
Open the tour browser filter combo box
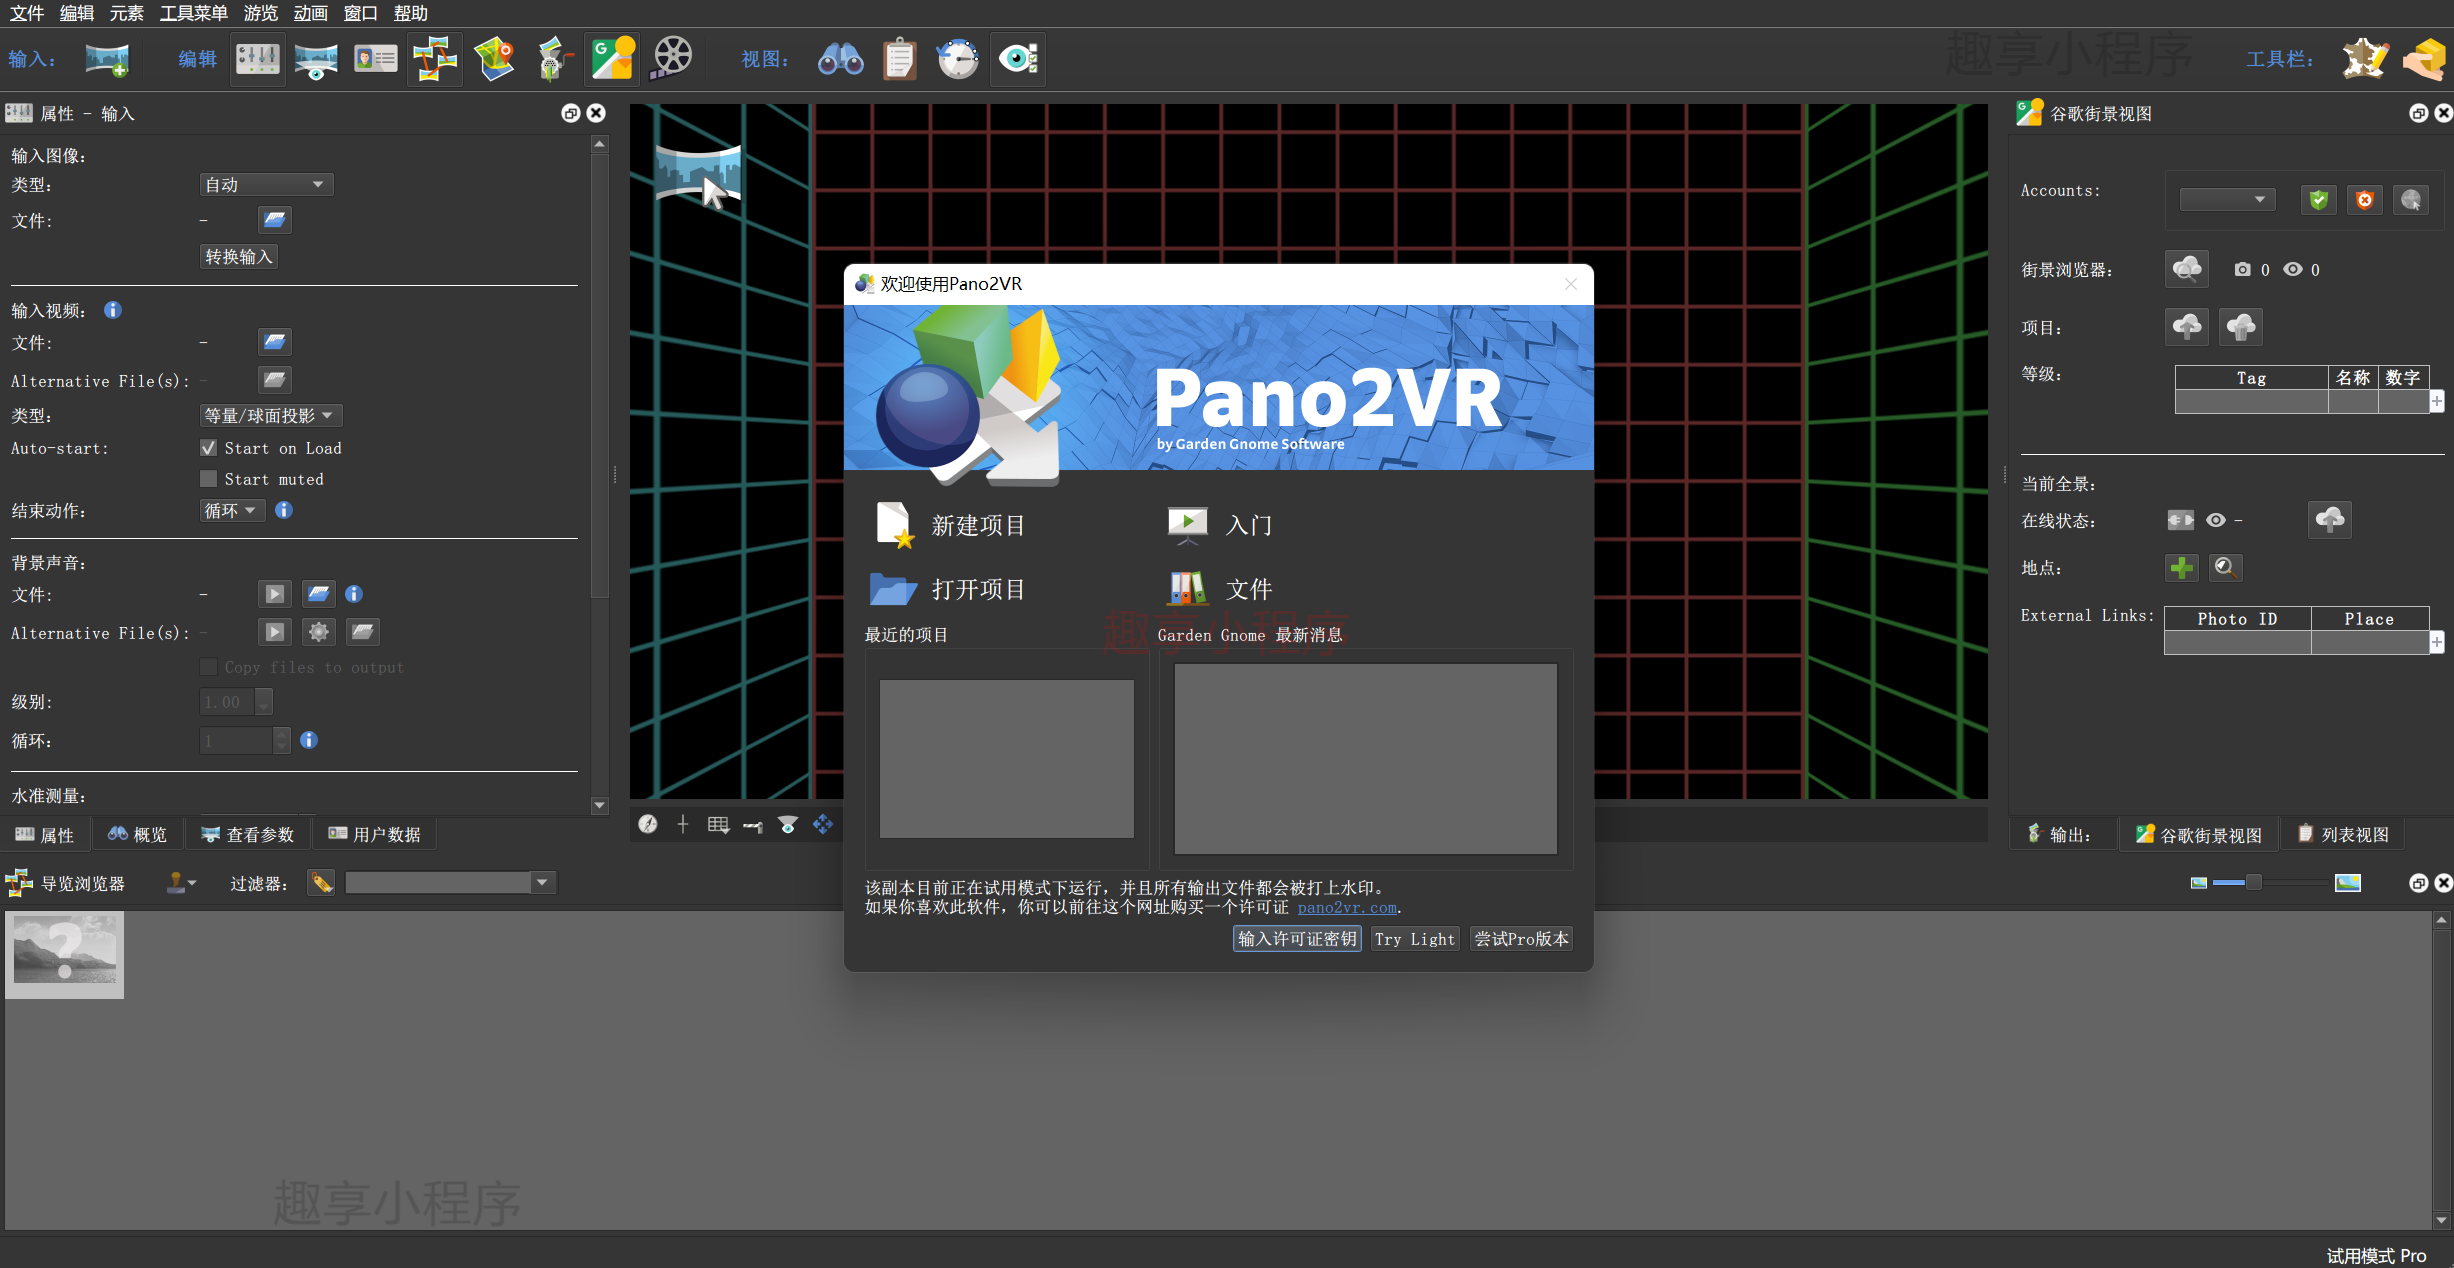coord(450,883)
